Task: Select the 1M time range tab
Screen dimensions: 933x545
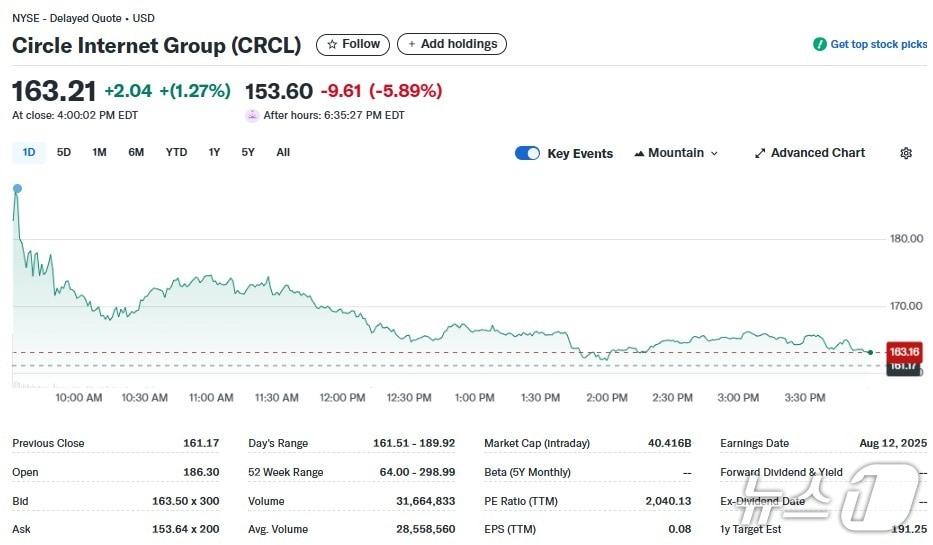Action: tap(99, 152)
